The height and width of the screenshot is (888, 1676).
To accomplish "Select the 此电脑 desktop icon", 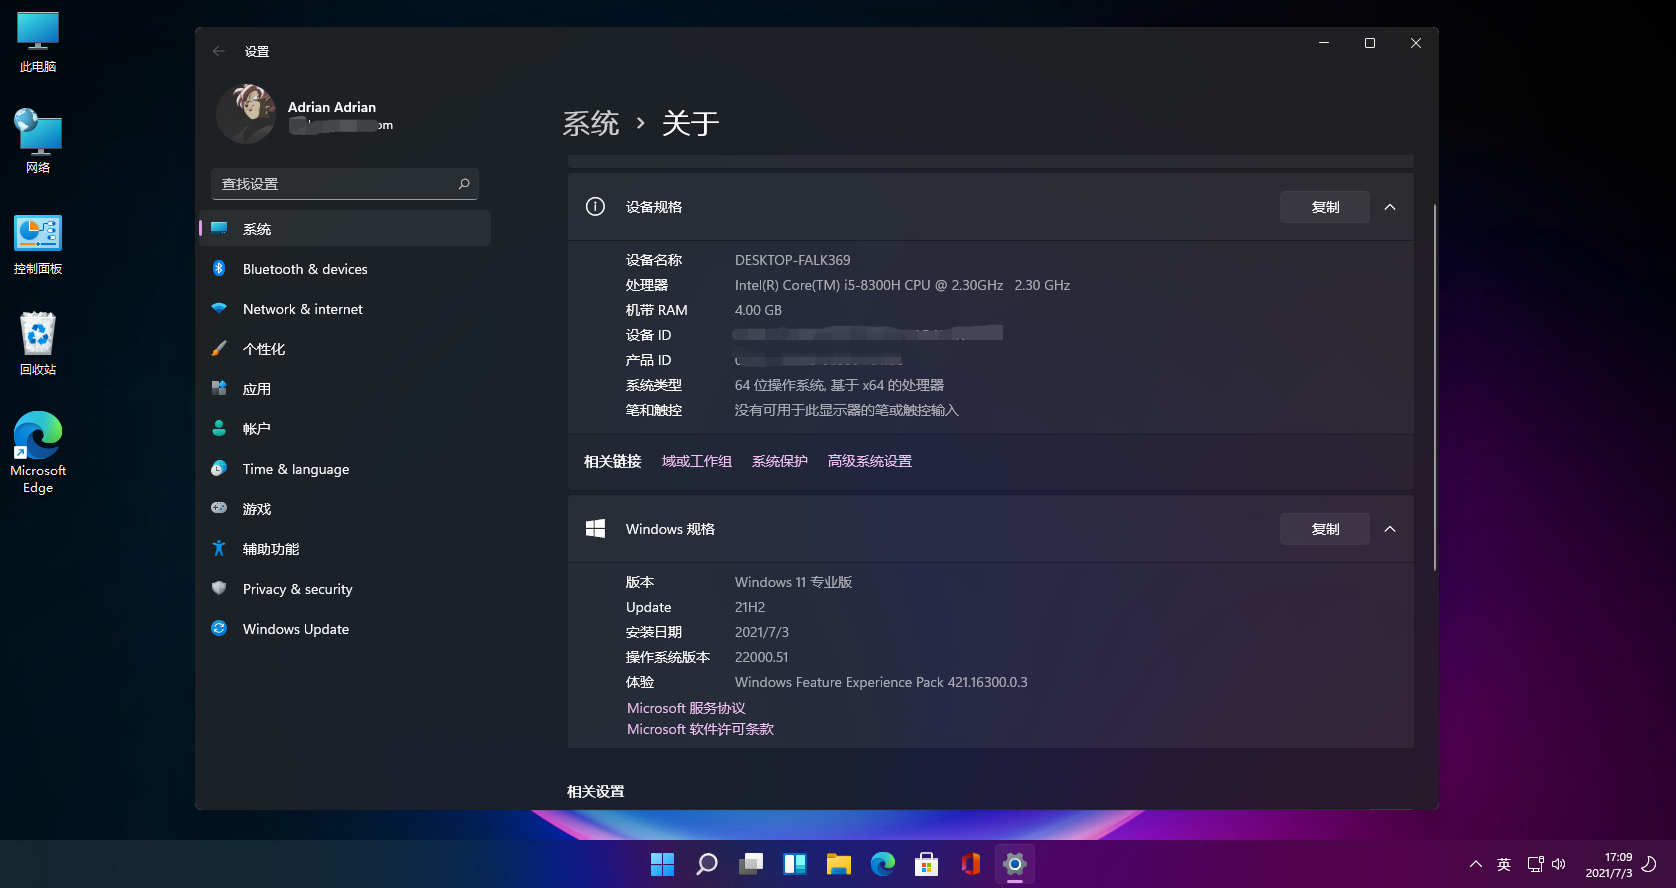I will click(x=38, y=43).
